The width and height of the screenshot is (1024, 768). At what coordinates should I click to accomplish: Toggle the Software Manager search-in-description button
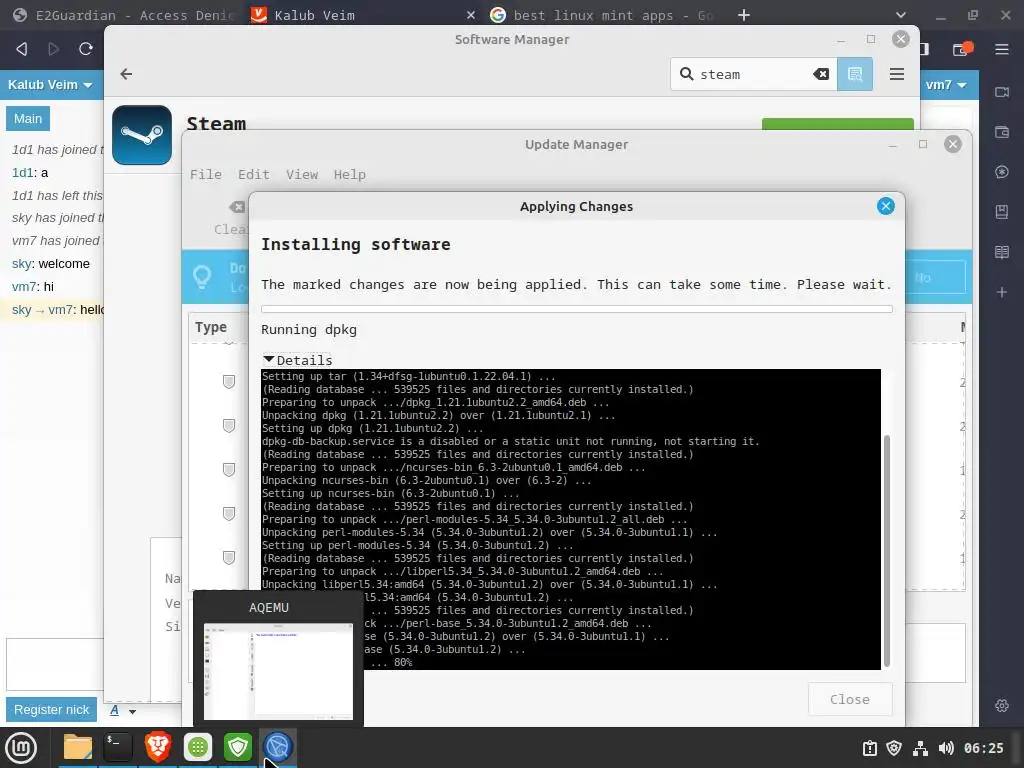tap(855, 74)
